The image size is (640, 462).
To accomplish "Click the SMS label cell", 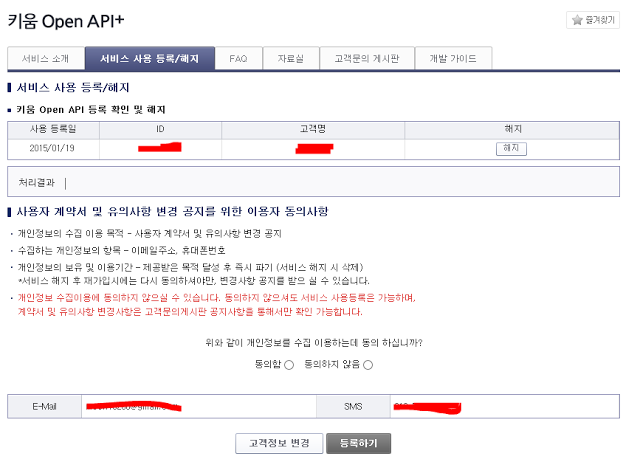I will [x=353, y=406].
